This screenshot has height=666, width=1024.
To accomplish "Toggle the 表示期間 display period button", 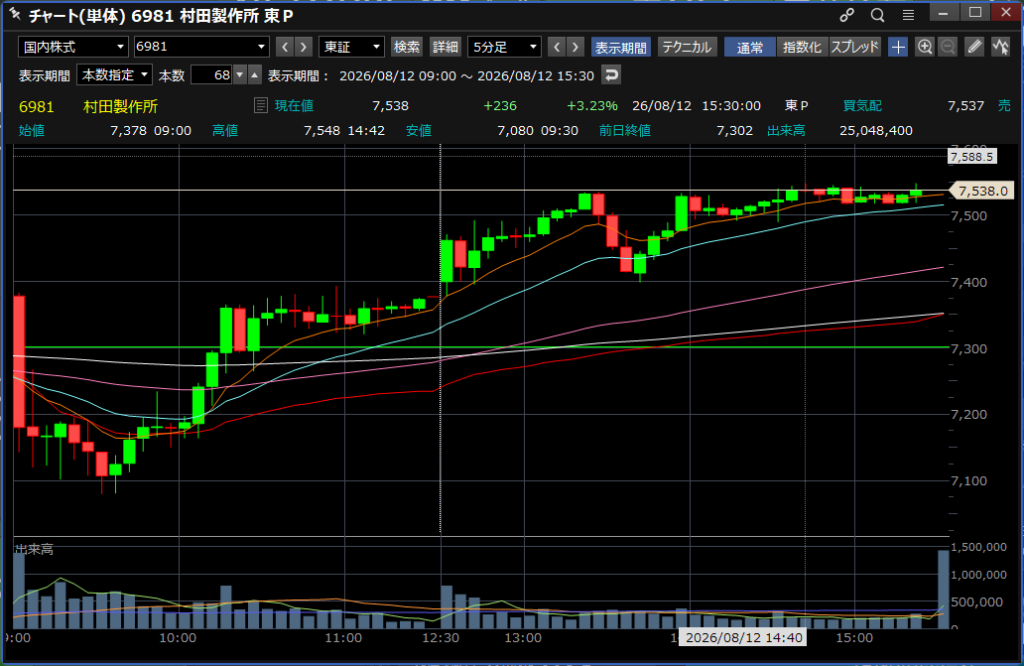I will pos(620,47).
